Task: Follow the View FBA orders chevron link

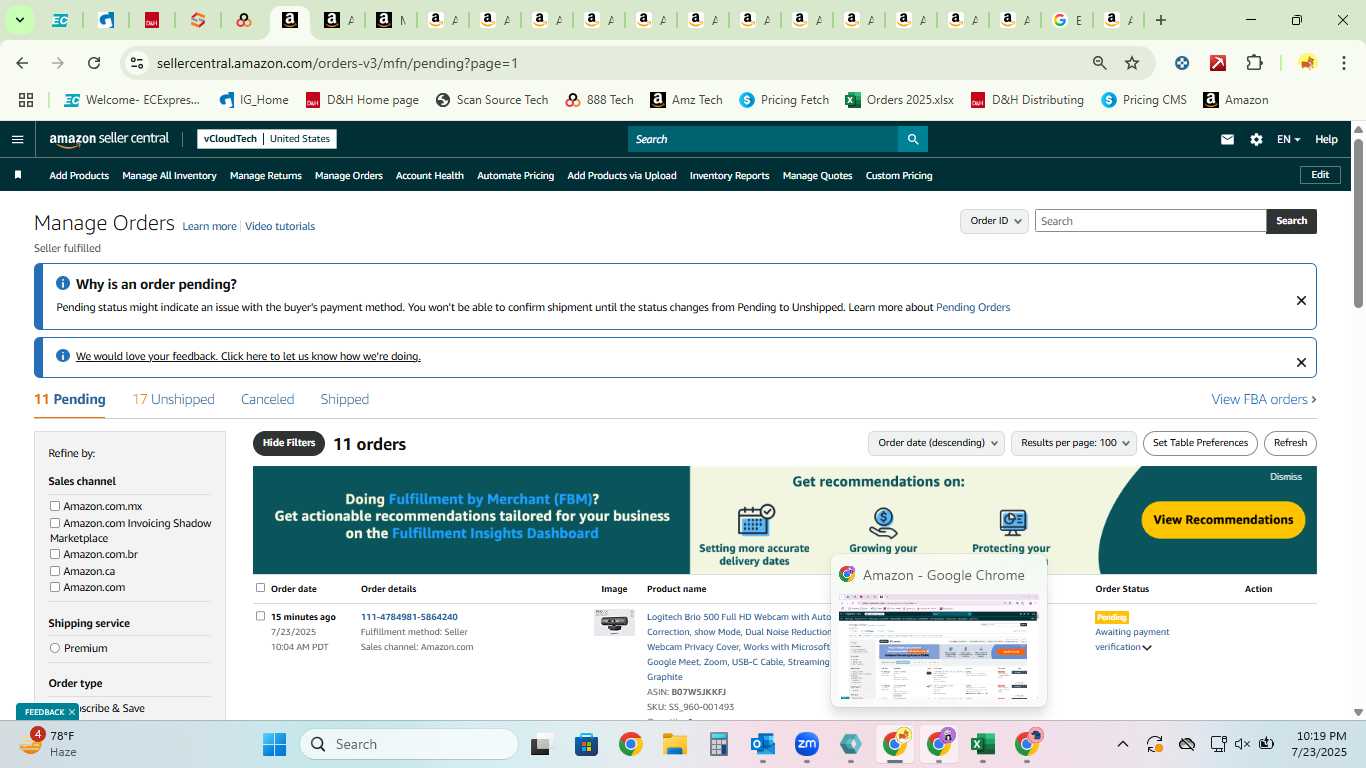Action: point(1264,399)
